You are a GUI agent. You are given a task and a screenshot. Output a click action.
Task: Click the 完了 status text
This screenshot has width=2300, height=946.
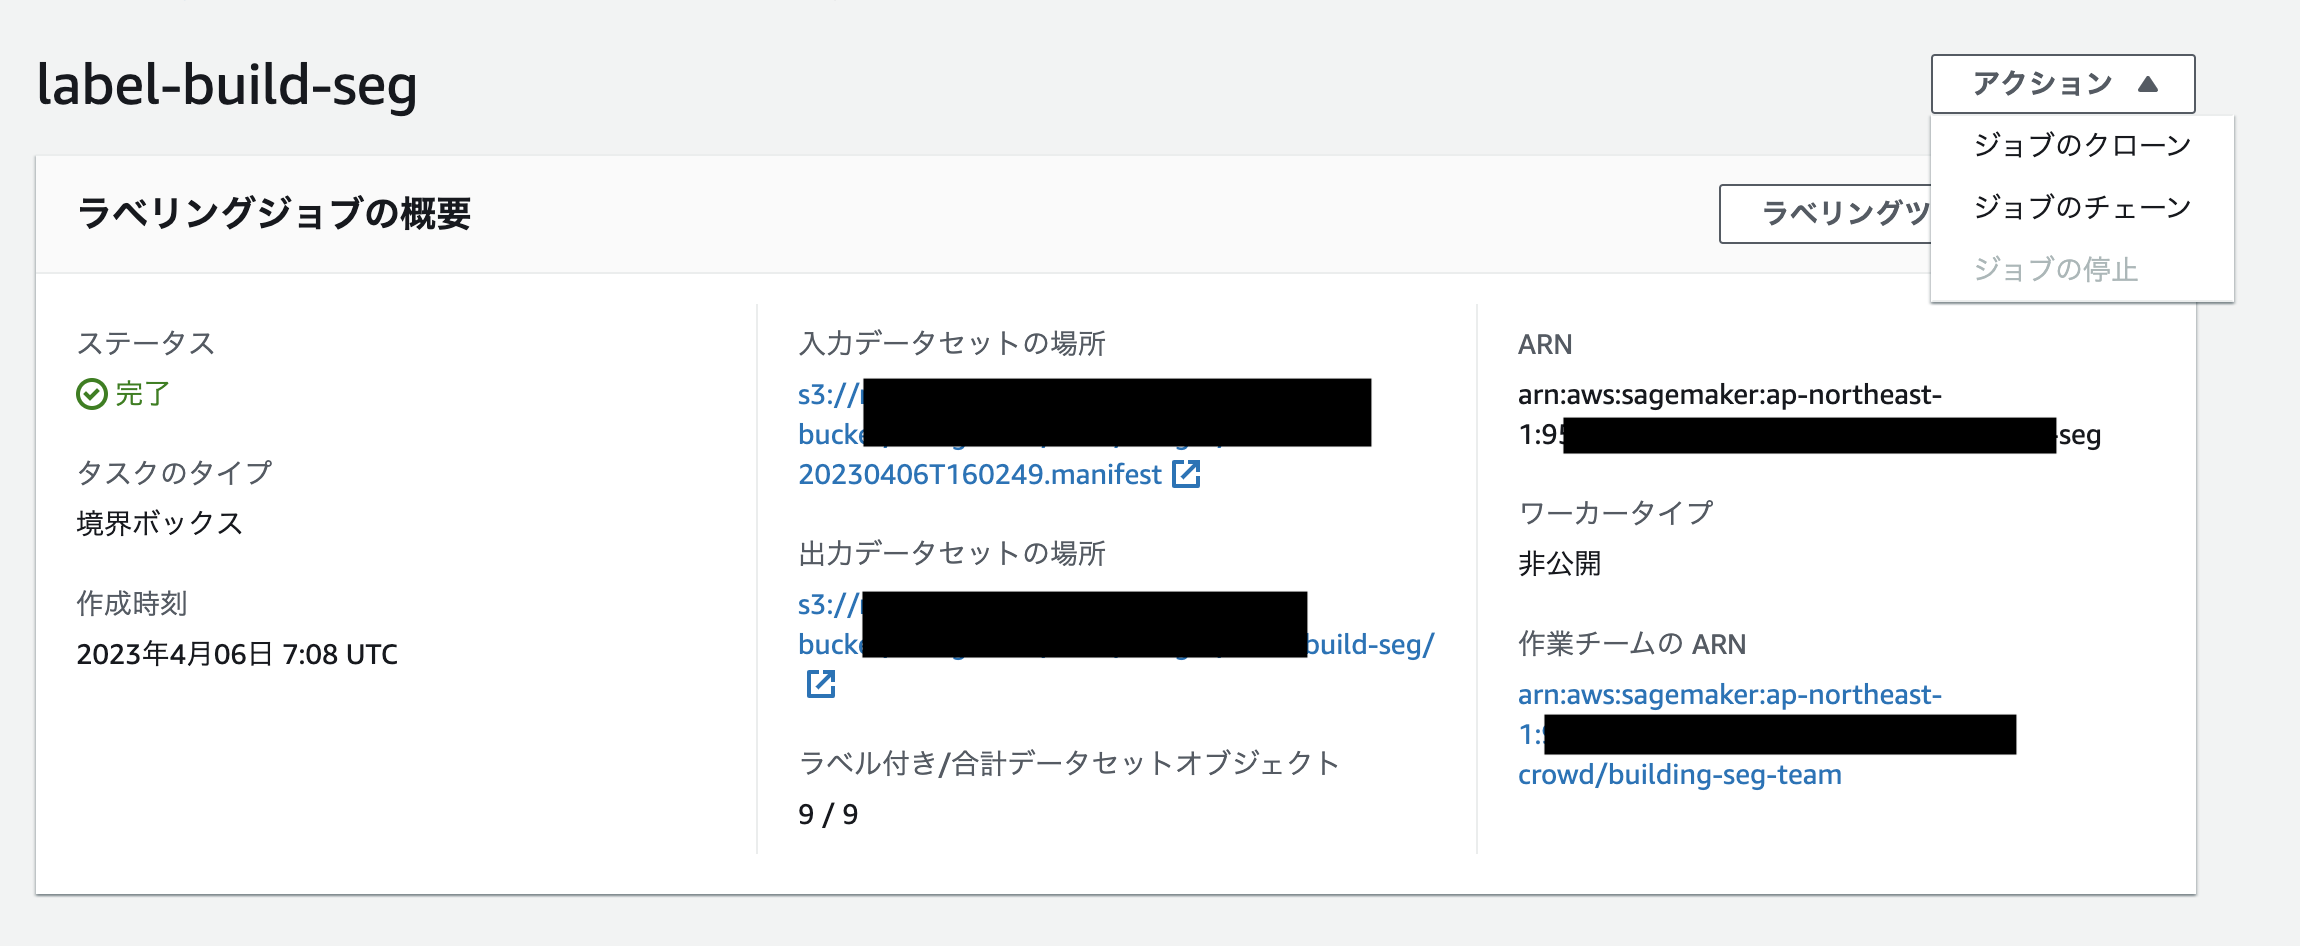coord(142,394)
